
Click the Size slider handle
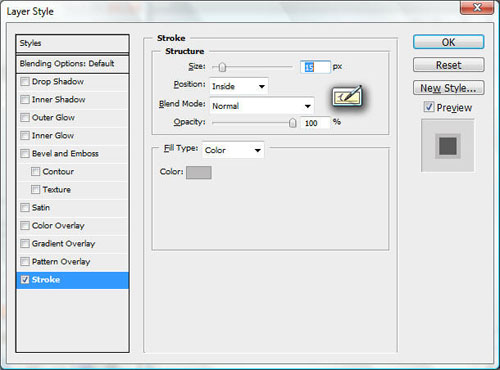[x=222, y=67]
